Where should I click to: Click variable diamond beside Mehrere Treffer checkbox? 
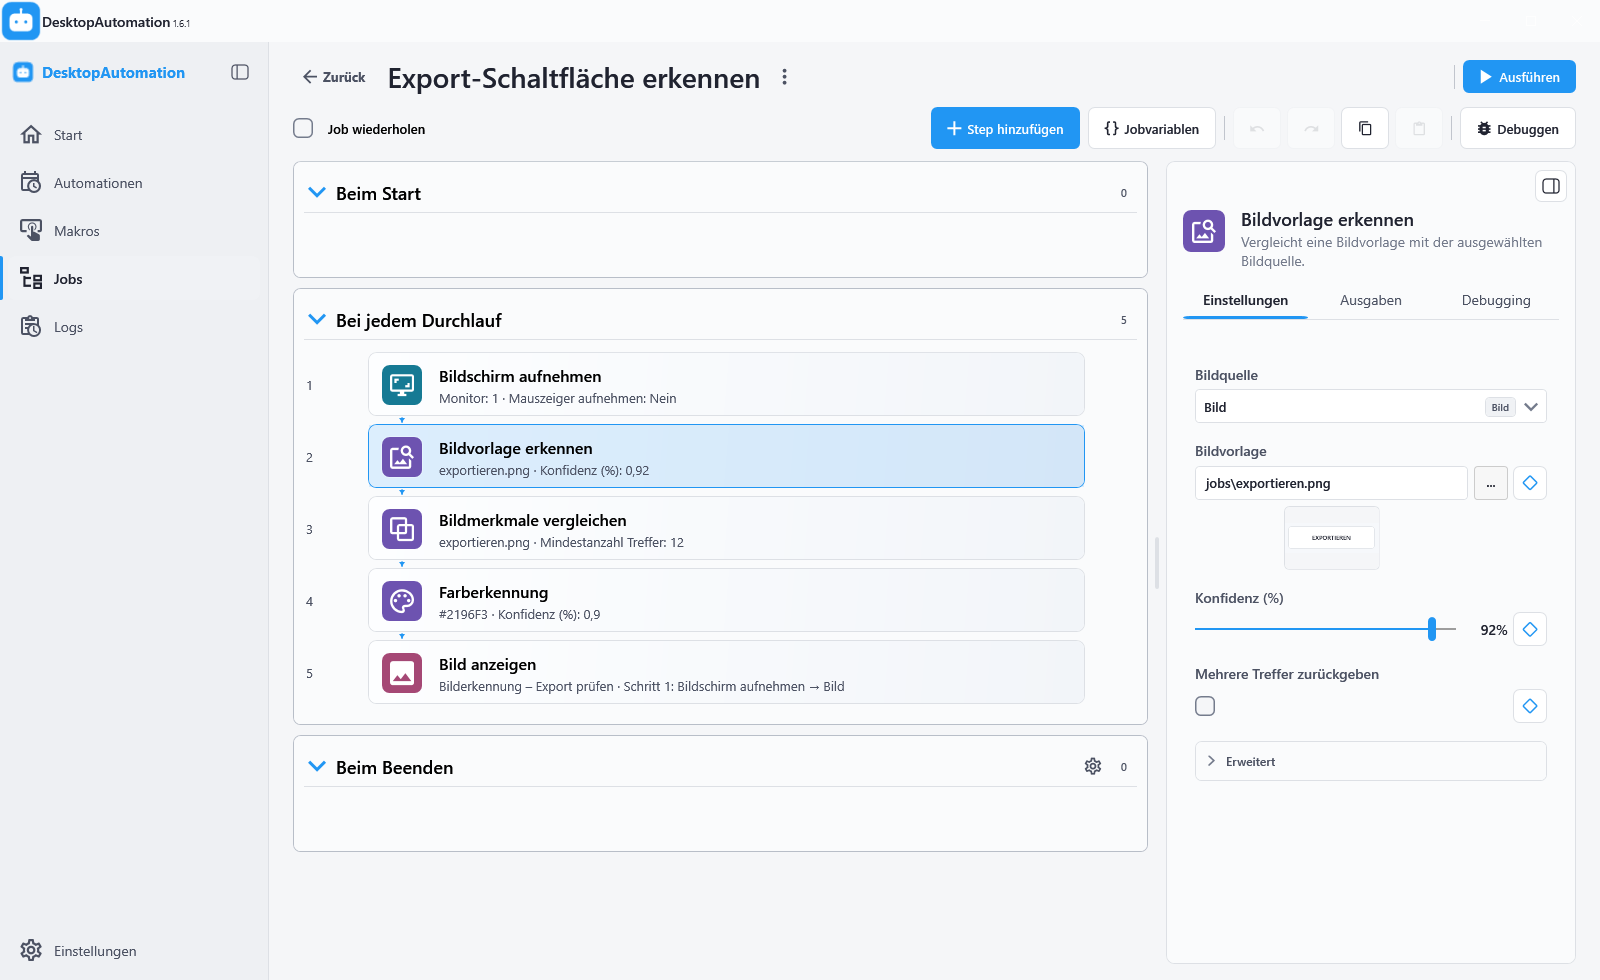click(x=1530, y=706)
